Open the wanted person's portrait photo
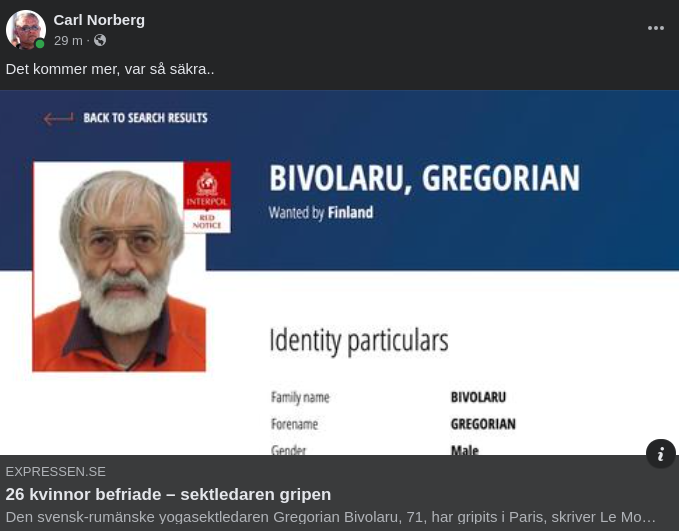679x531 pixels. click(x=119, y=266)
